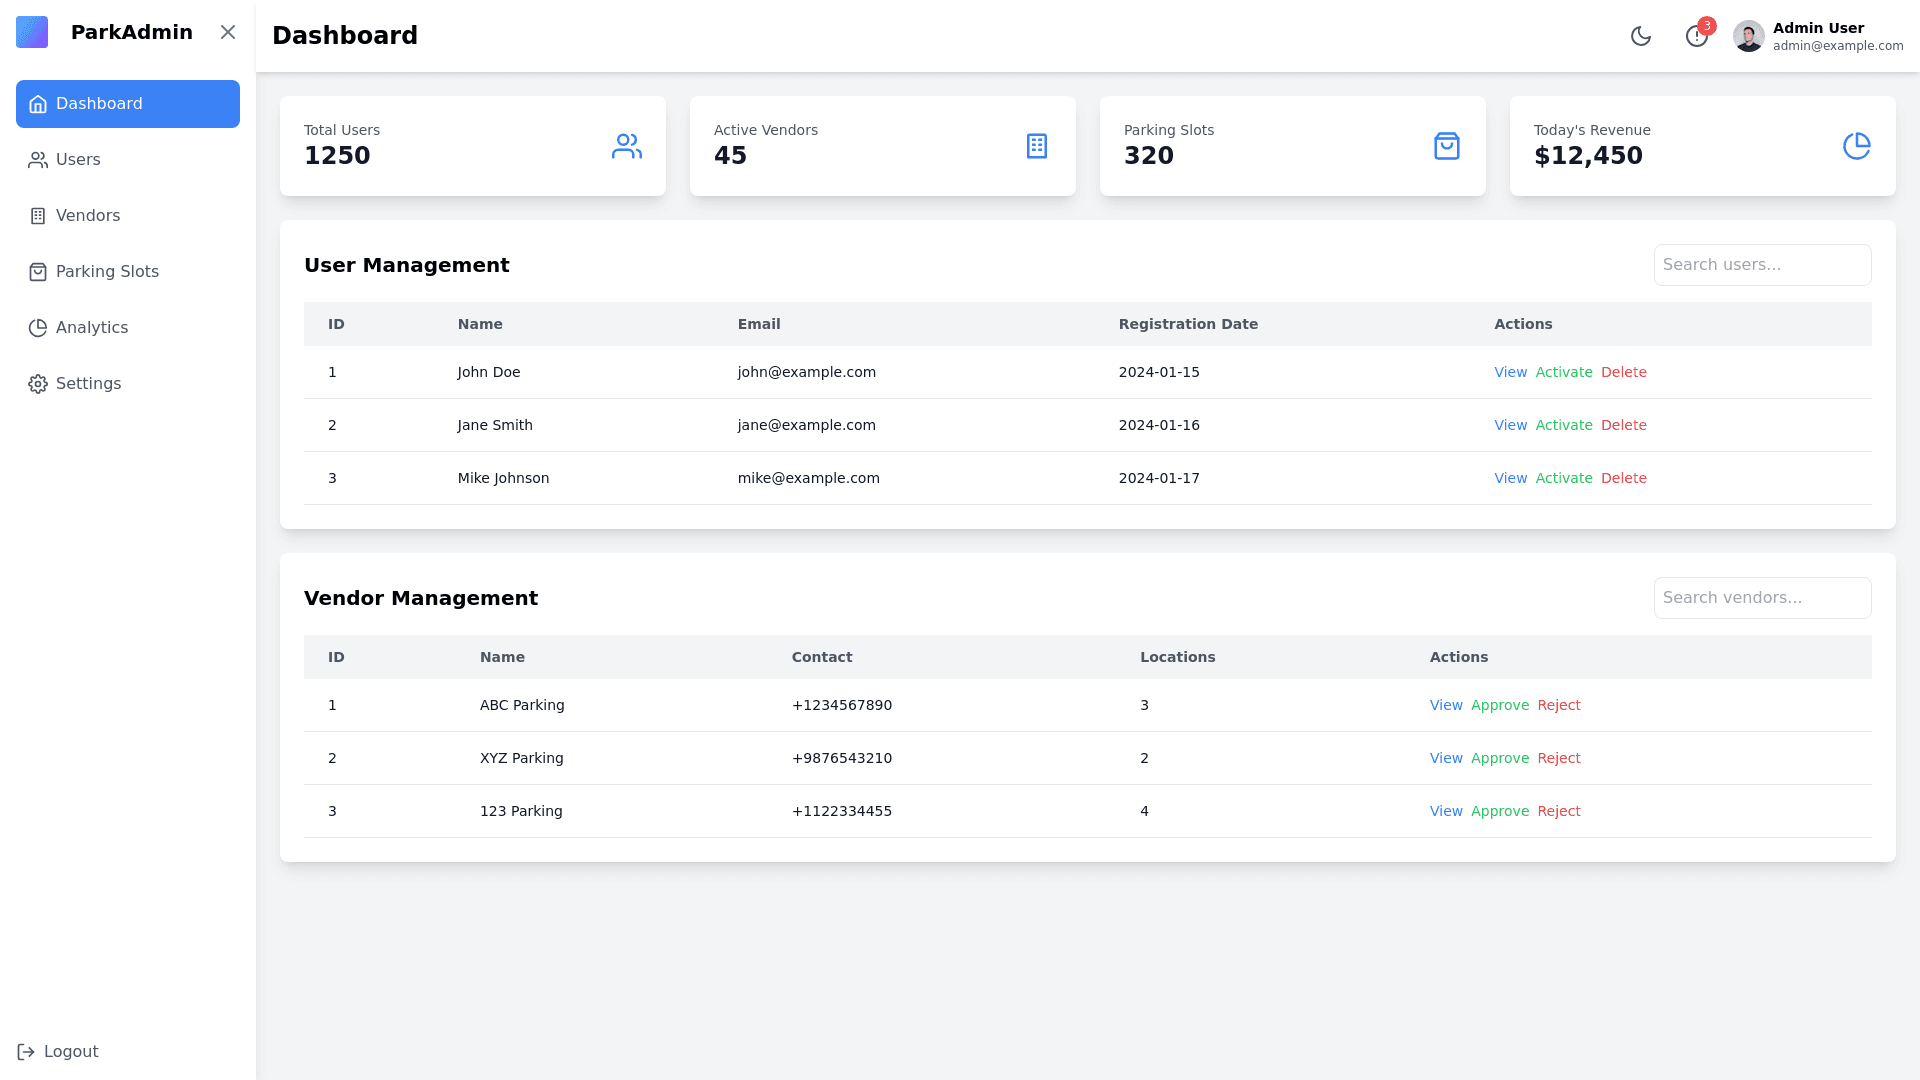The height and width of the screenshot is (1080, 1920).
Task: Focus the Search vendors field
Action: tap(1762, 598)
